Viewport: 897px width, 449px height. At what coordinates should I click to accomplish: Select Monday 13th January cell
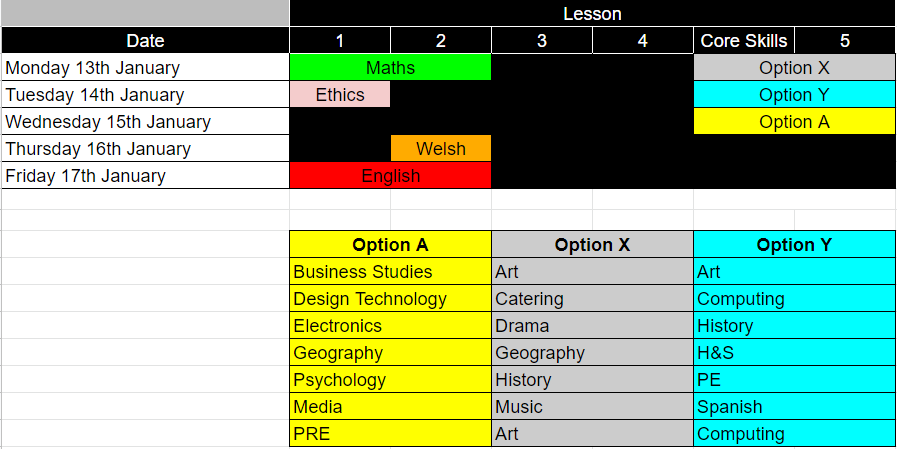tap(145, 67)
